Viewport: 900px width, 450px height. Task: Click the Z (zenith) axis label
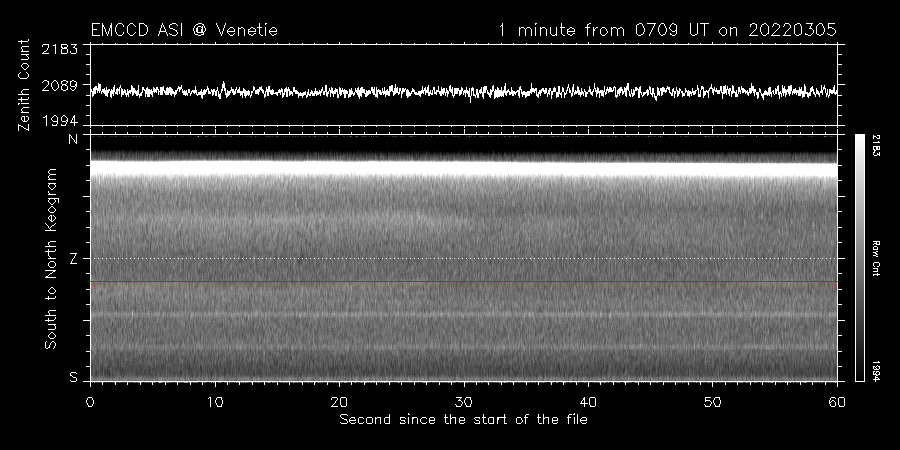pos(73,258)
